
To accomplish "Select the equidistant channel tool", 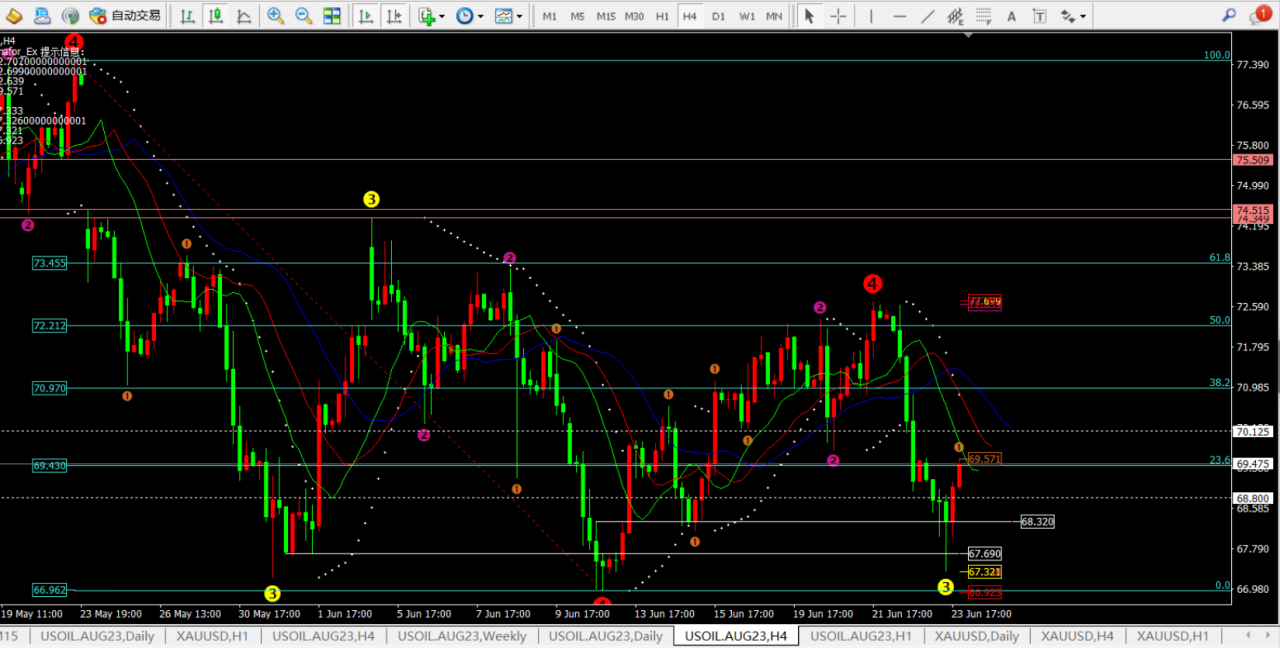I will click(956, 16).
